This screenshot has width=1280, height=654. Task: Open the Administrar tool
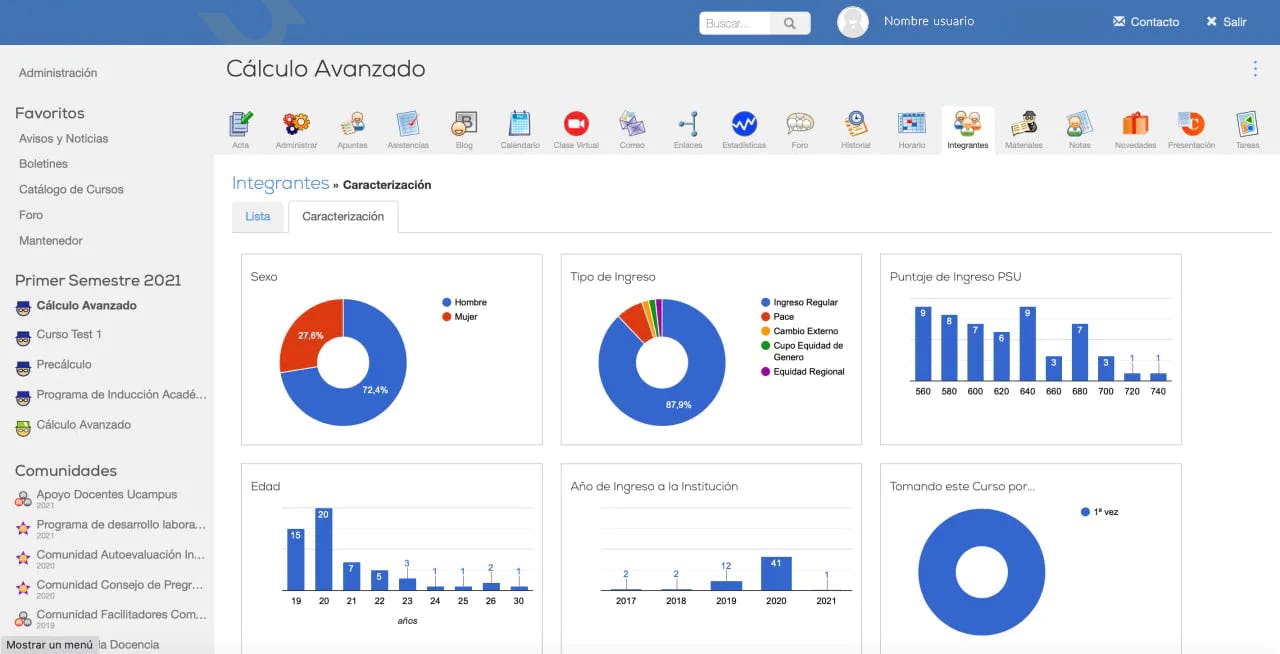pyautogui.click(x=296, y=128)
